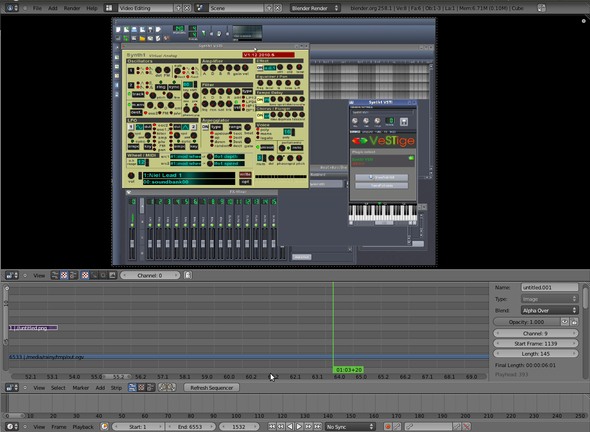The height and width of the screenshot is (432, 590).
Task: Select Image Preview icon in sequencer header
Action: [141, 388]
